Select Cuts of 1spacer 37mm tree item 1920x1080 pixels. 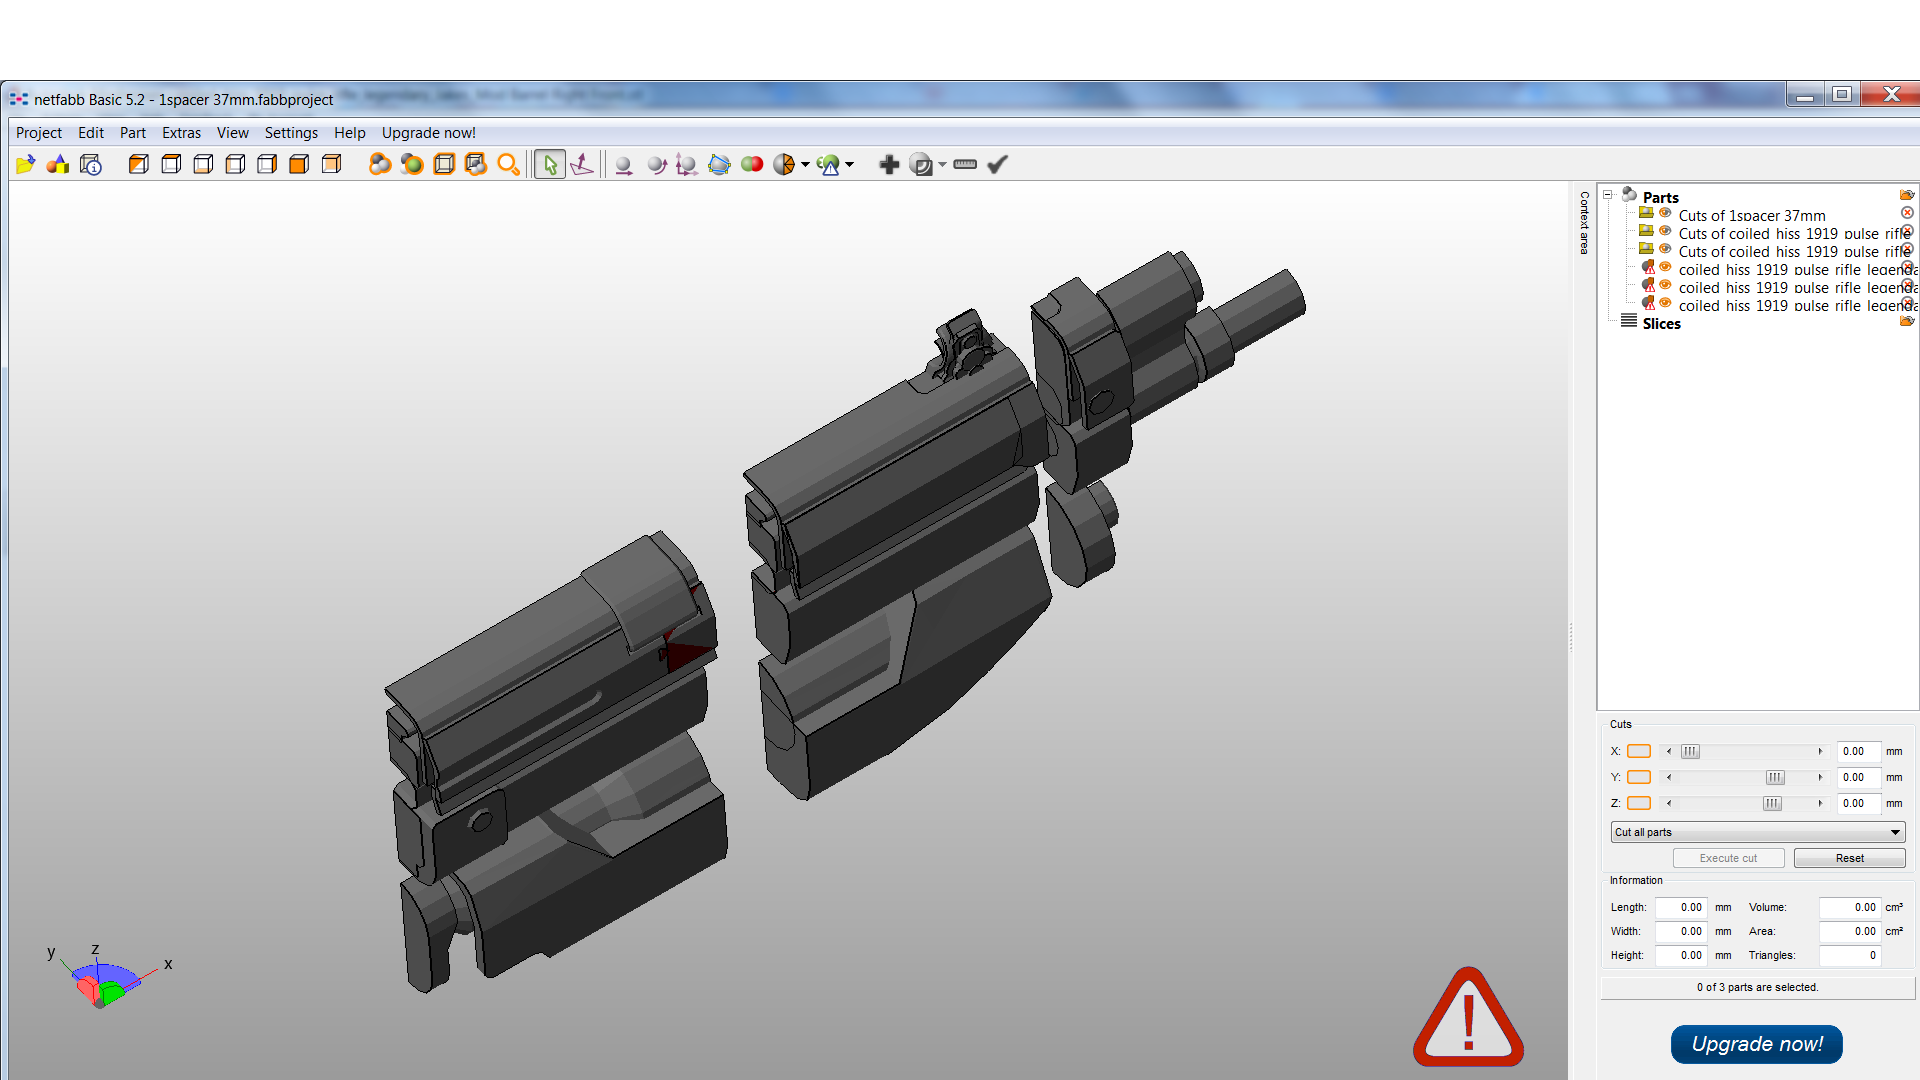coord(1752,215)
